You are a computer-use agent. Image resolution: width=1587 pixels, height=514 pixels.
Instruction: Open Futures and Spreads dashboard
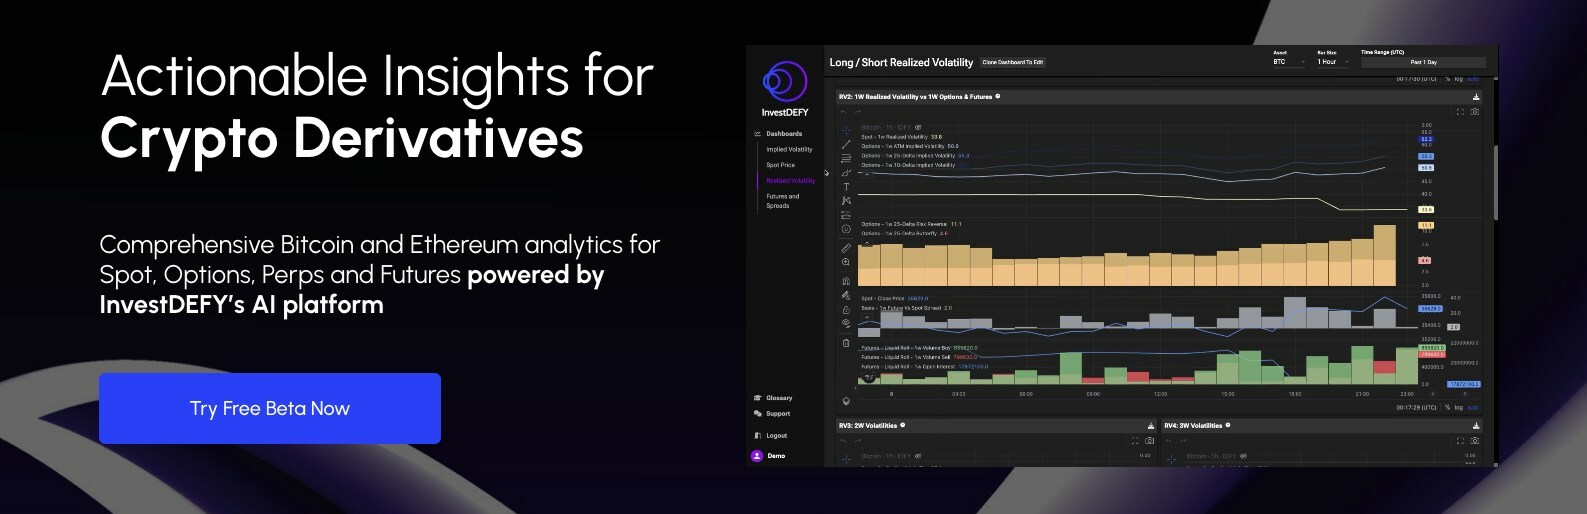pyautogui.click(x=782, y=201)
